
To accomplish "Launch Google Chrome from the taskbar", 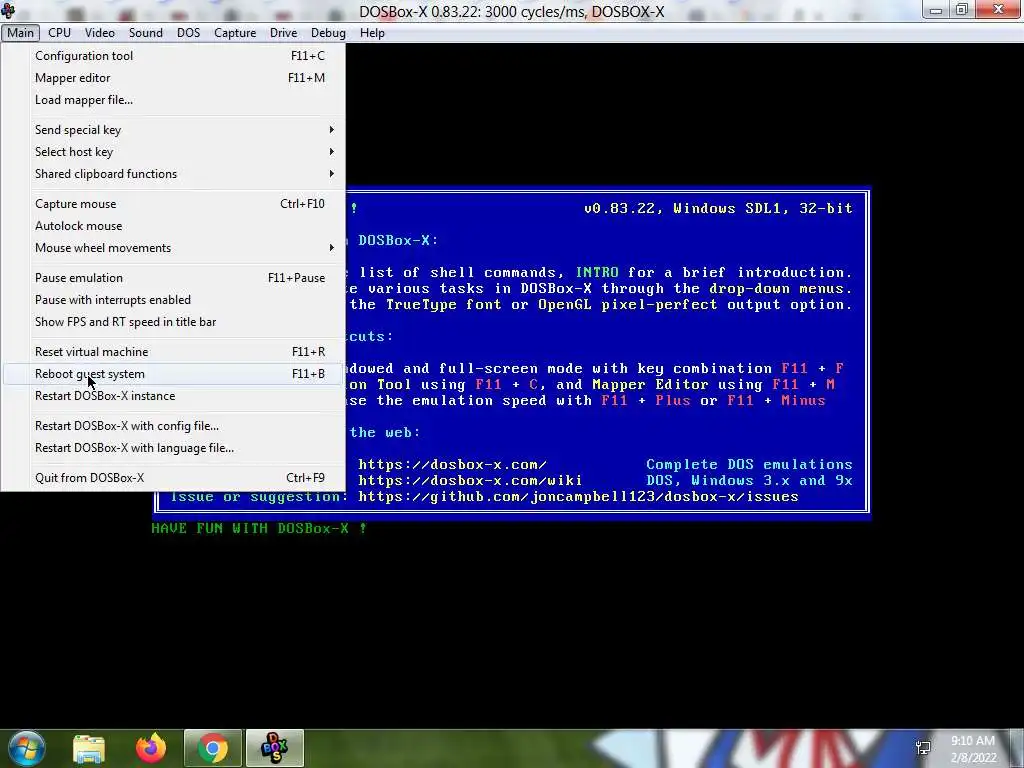I will (213, 748).
